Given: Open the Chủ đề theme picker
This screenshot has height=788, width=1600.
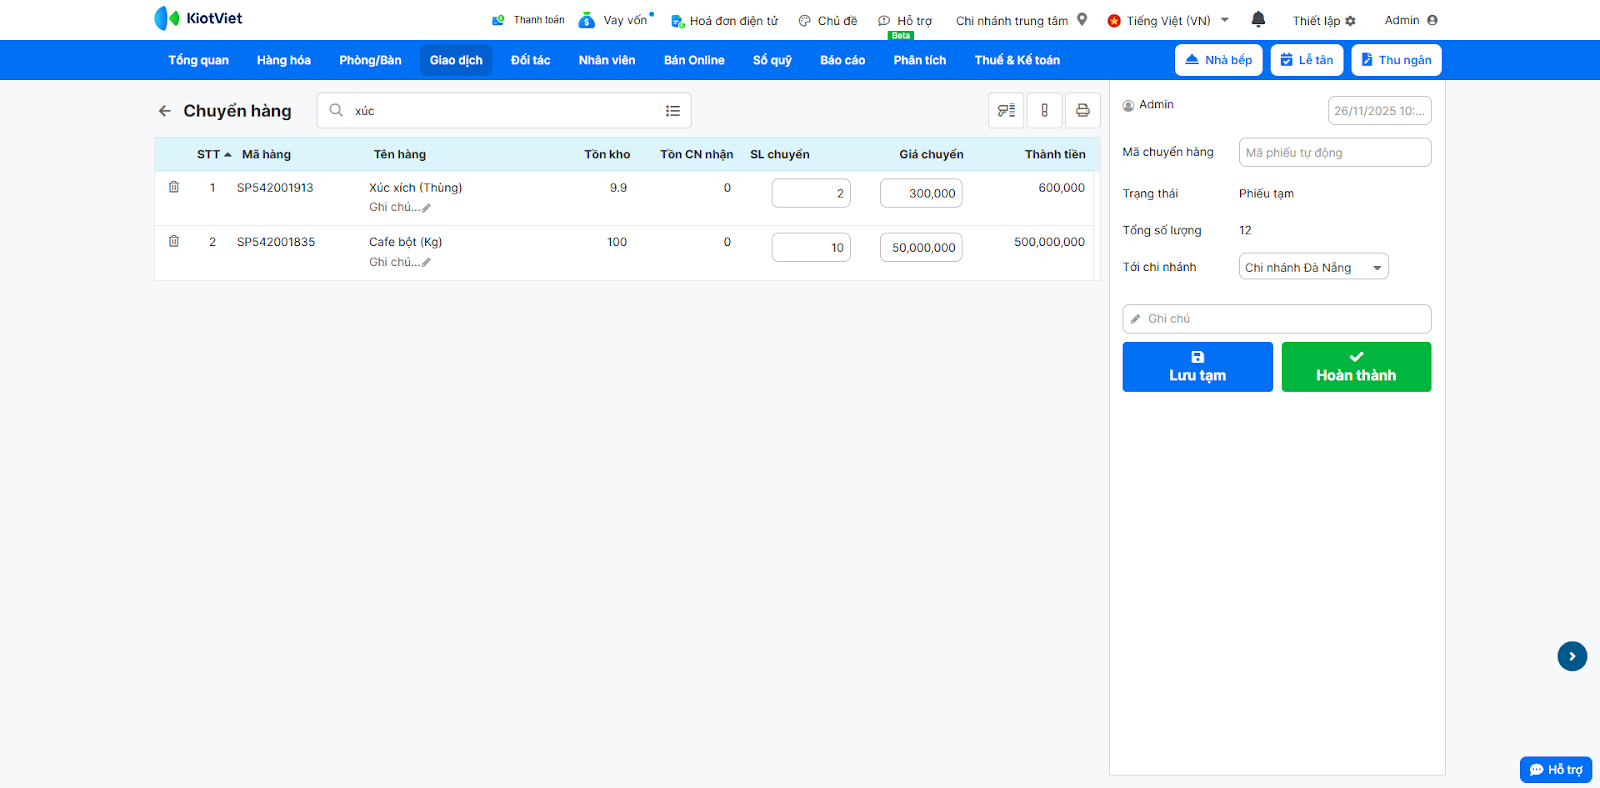Looking at the screenshot, I should [x=828, y=20].
